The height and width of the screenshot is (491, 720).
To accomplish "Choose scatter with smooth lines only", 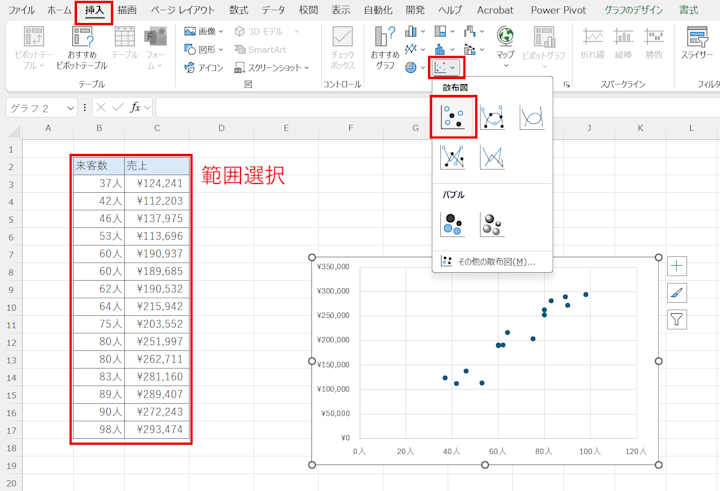I will coord(532,117).
